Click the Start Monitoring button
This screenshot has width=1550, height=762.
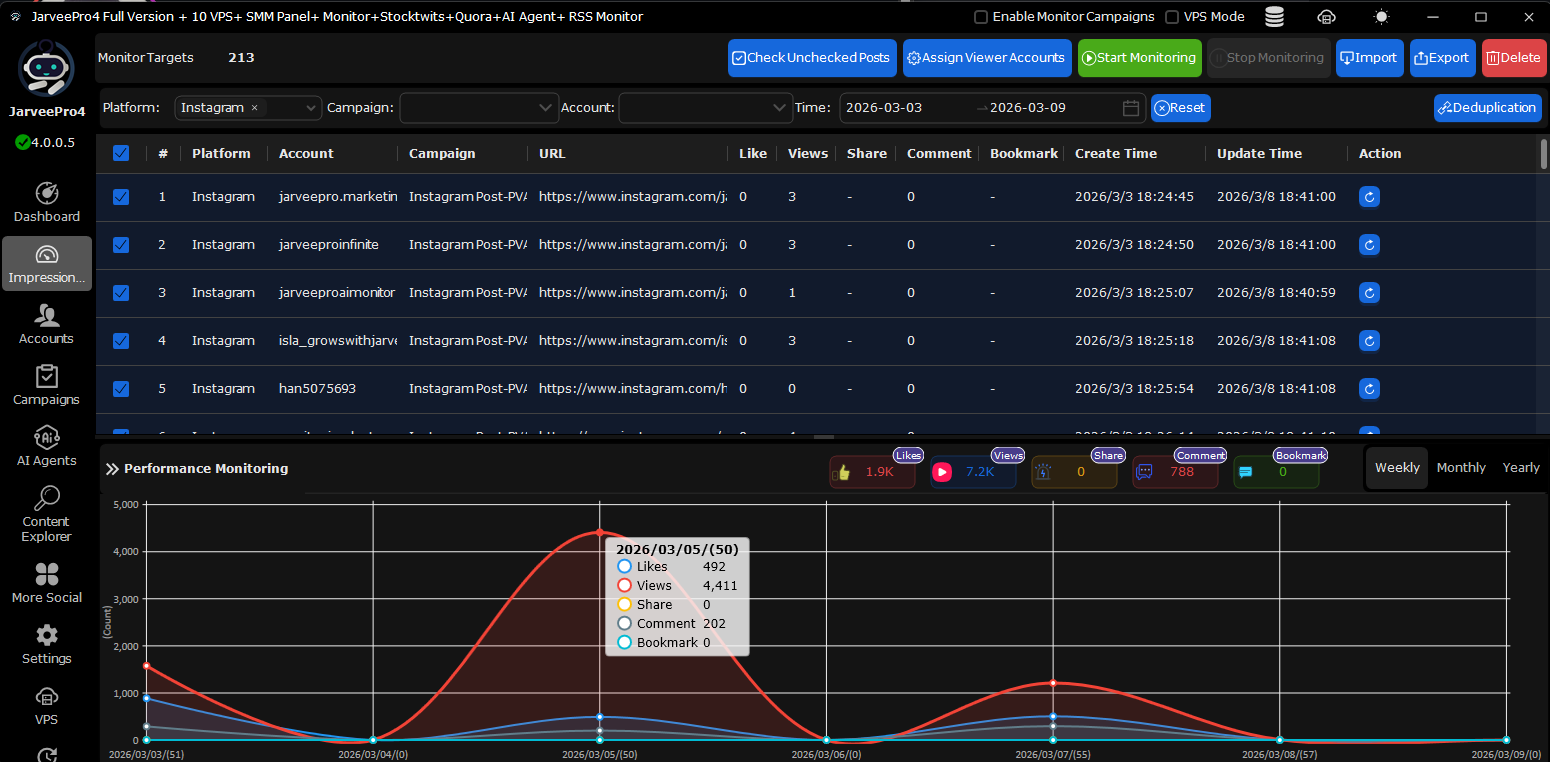(x=1138, y=58)
